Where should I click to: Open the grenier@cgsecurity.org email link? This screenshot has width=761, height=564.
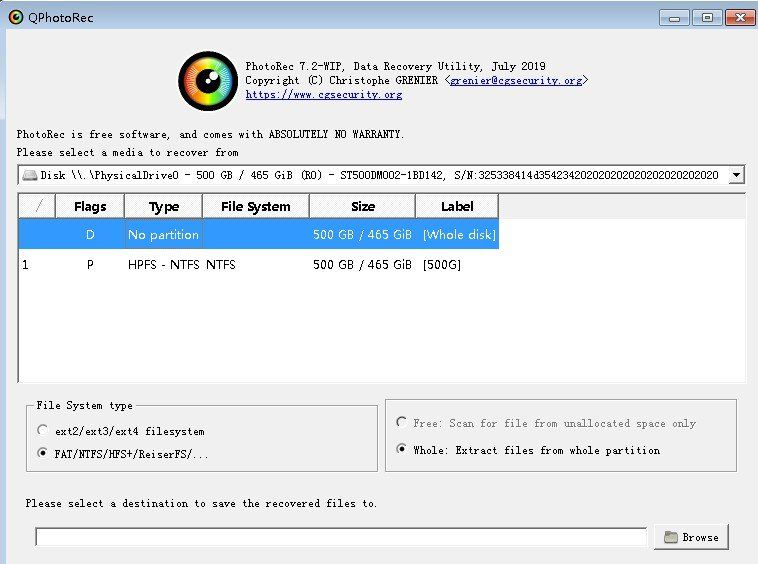[x=516, y=81]
